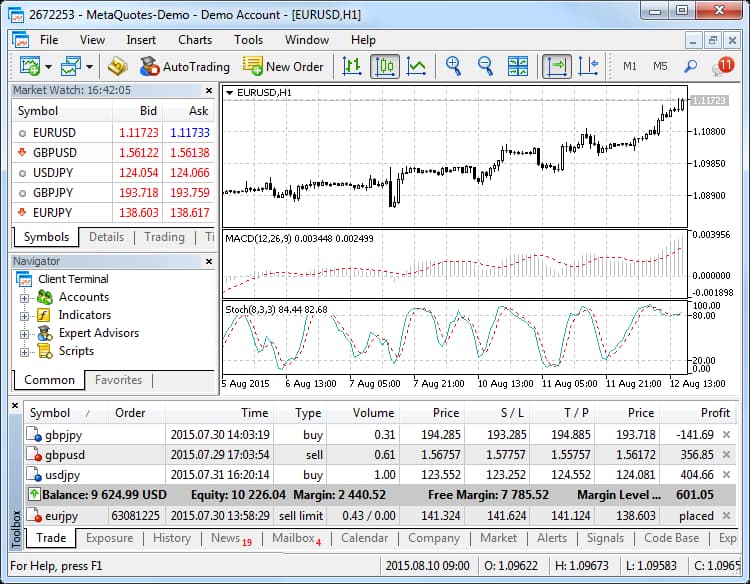Click the tile windows icon
Image resolution: width=750 pixels, height=584 pixels.
(x=518, y=67)
